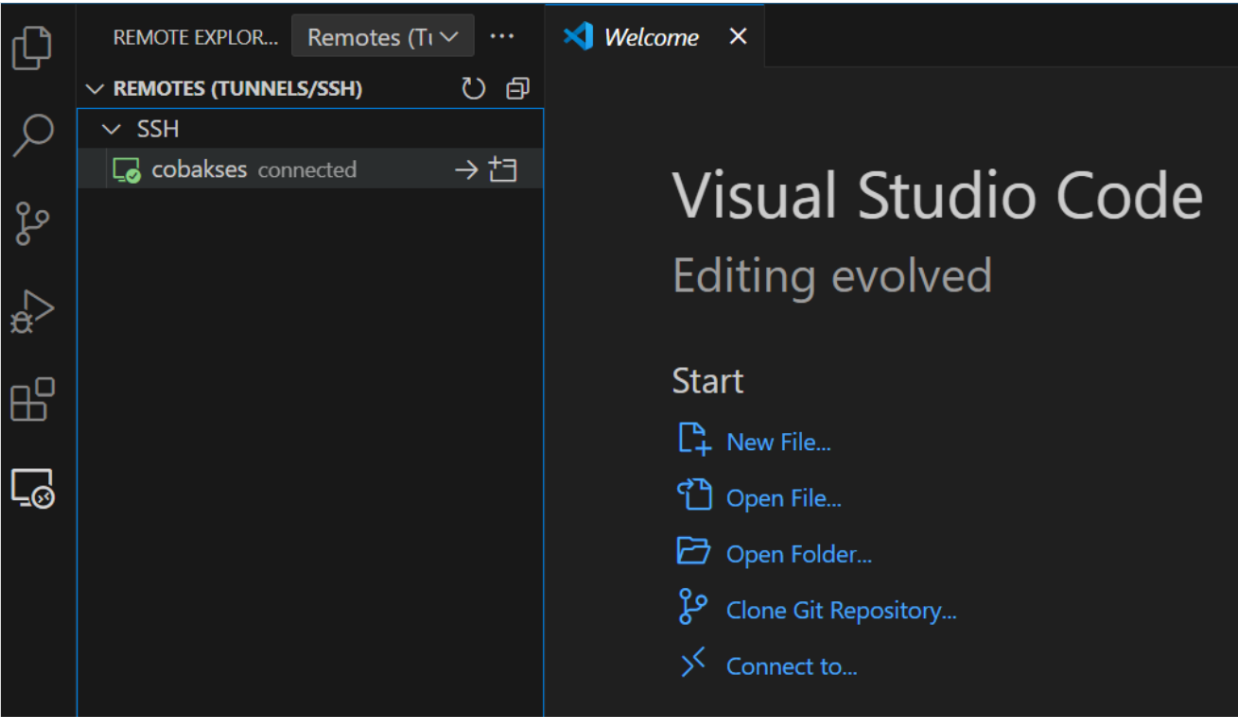Screen dimensions: 1238x717
Task: Click the New File... link
Action: point(779,442)
